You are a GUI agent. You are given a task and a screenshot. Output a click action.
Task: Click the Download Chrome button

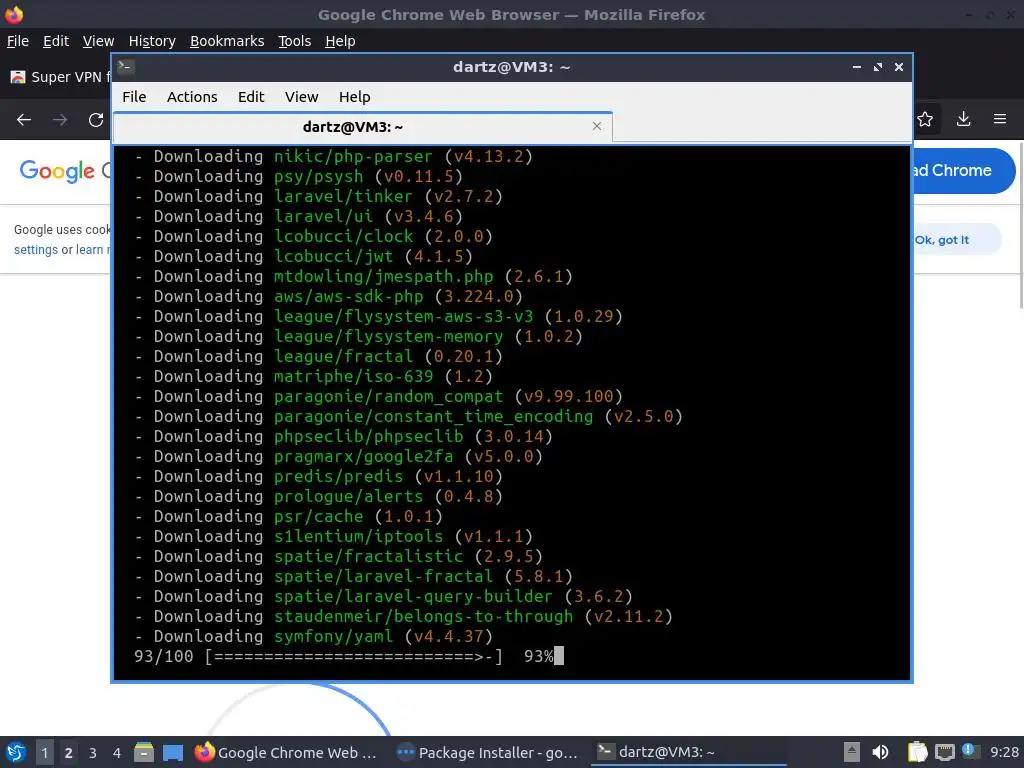pyautogui.click(x=964, y=170)
